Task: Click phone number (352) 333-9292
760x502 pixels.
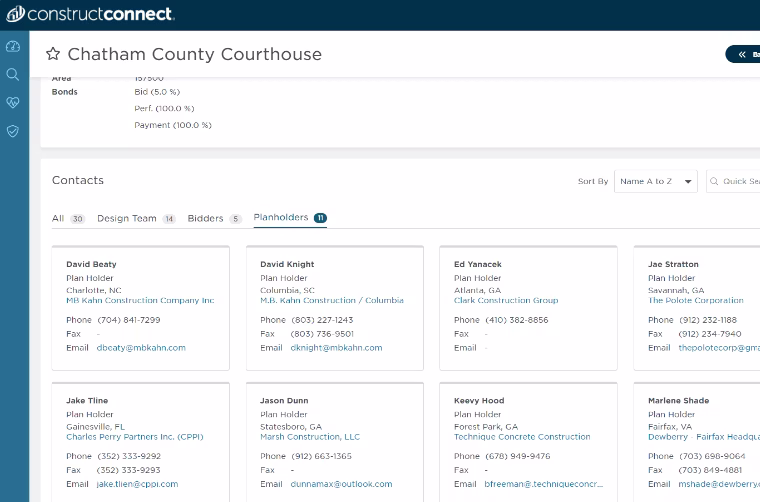Action: coord(129,456)
